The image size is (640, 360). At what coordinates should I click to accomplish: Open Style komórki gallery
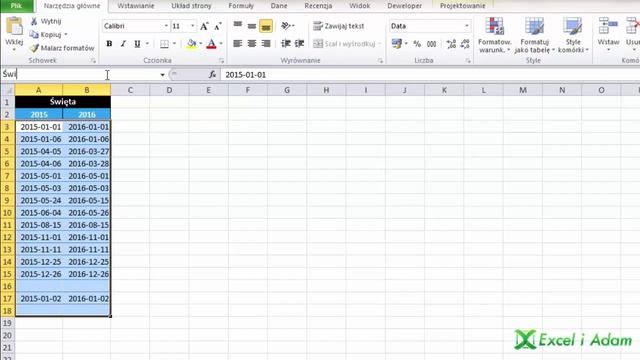coord(573,35)
